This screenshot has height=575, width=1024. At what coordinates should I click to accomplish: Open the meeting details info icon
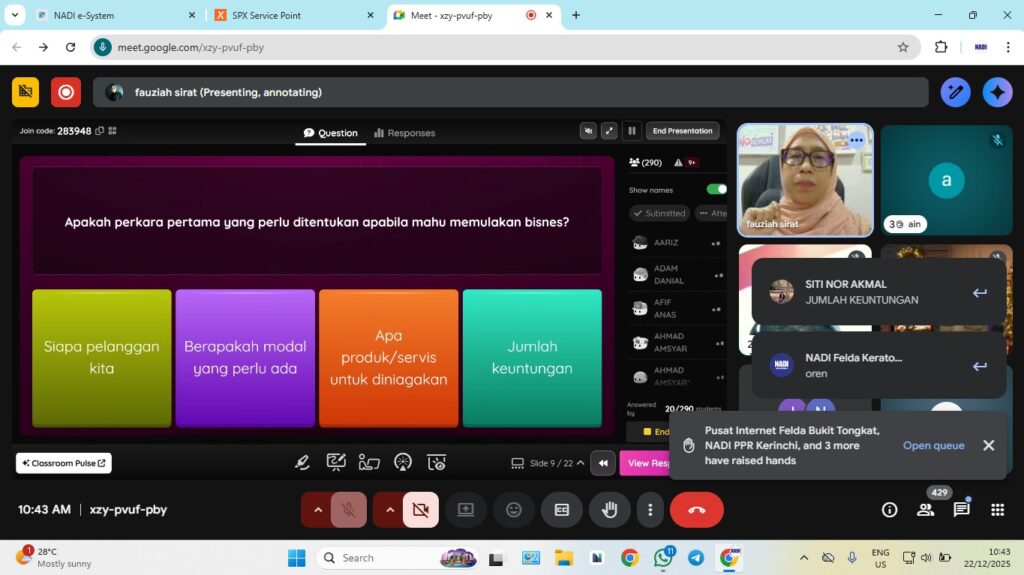point(889,510)
